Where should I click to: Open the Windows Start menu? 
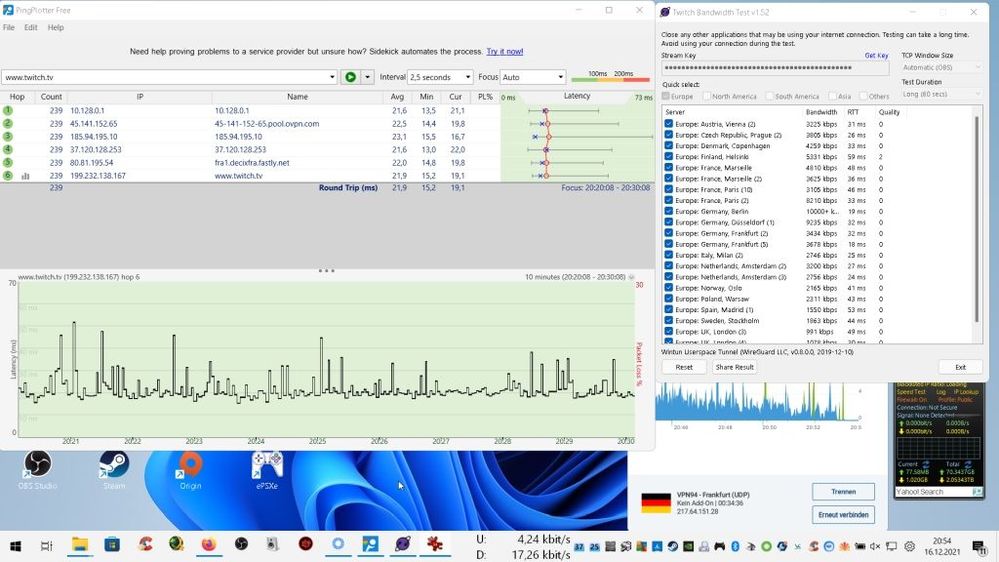[x=16, y=545]
